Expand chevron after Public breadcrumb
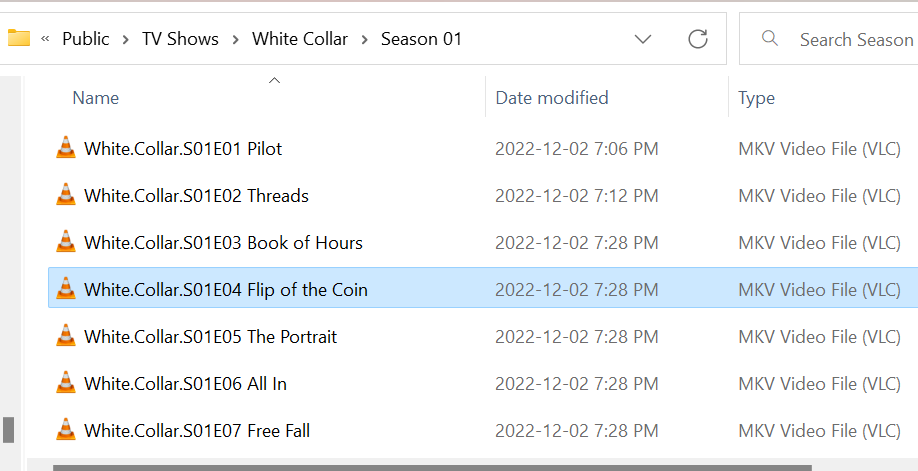This screenshot has width=918, height=471. click(126, 39)
